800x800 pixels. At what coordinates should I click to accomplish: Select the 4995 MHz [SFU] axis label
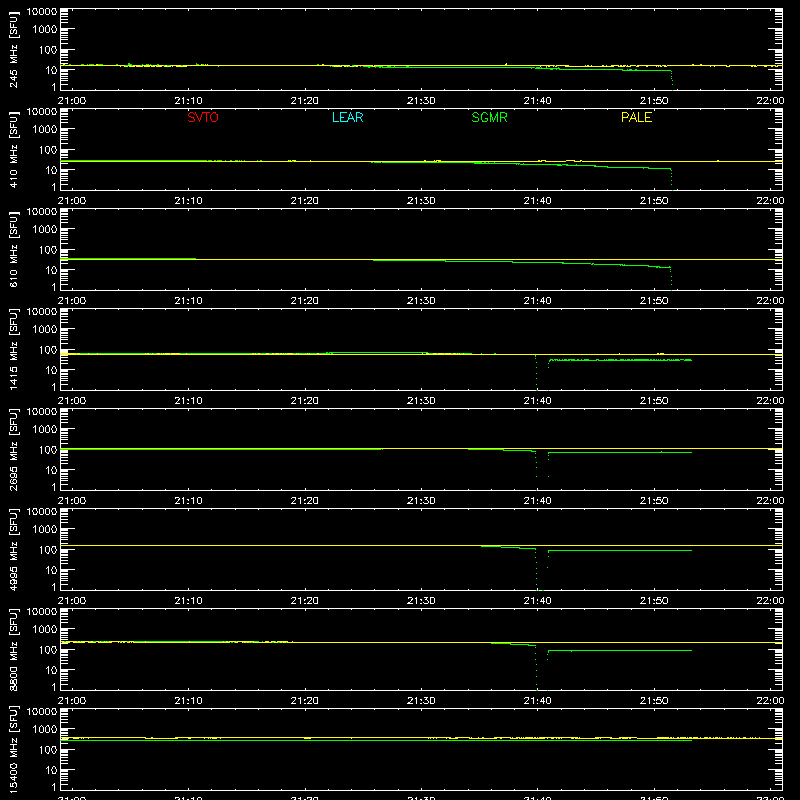tap(14, 549)
